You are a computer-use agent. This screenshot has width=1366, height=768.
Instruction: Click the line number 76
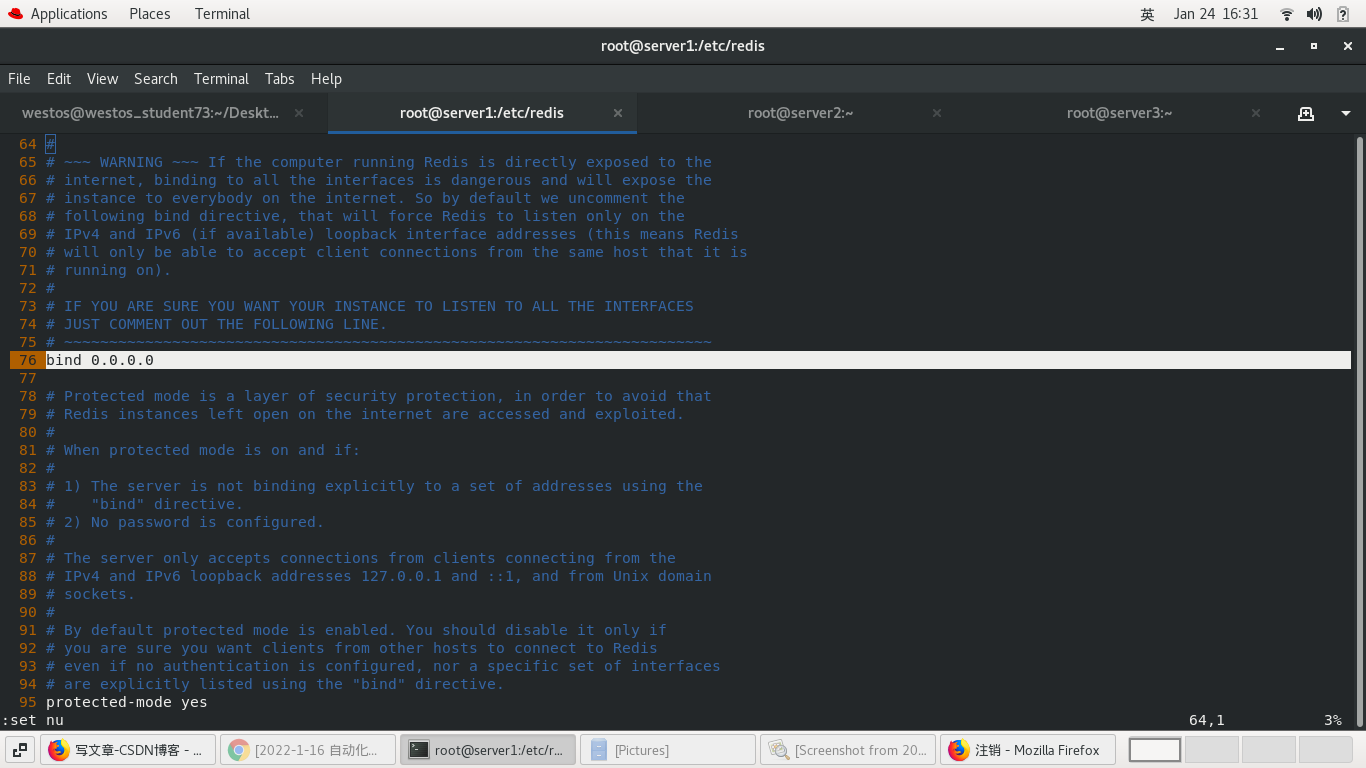tap(27, 360)
